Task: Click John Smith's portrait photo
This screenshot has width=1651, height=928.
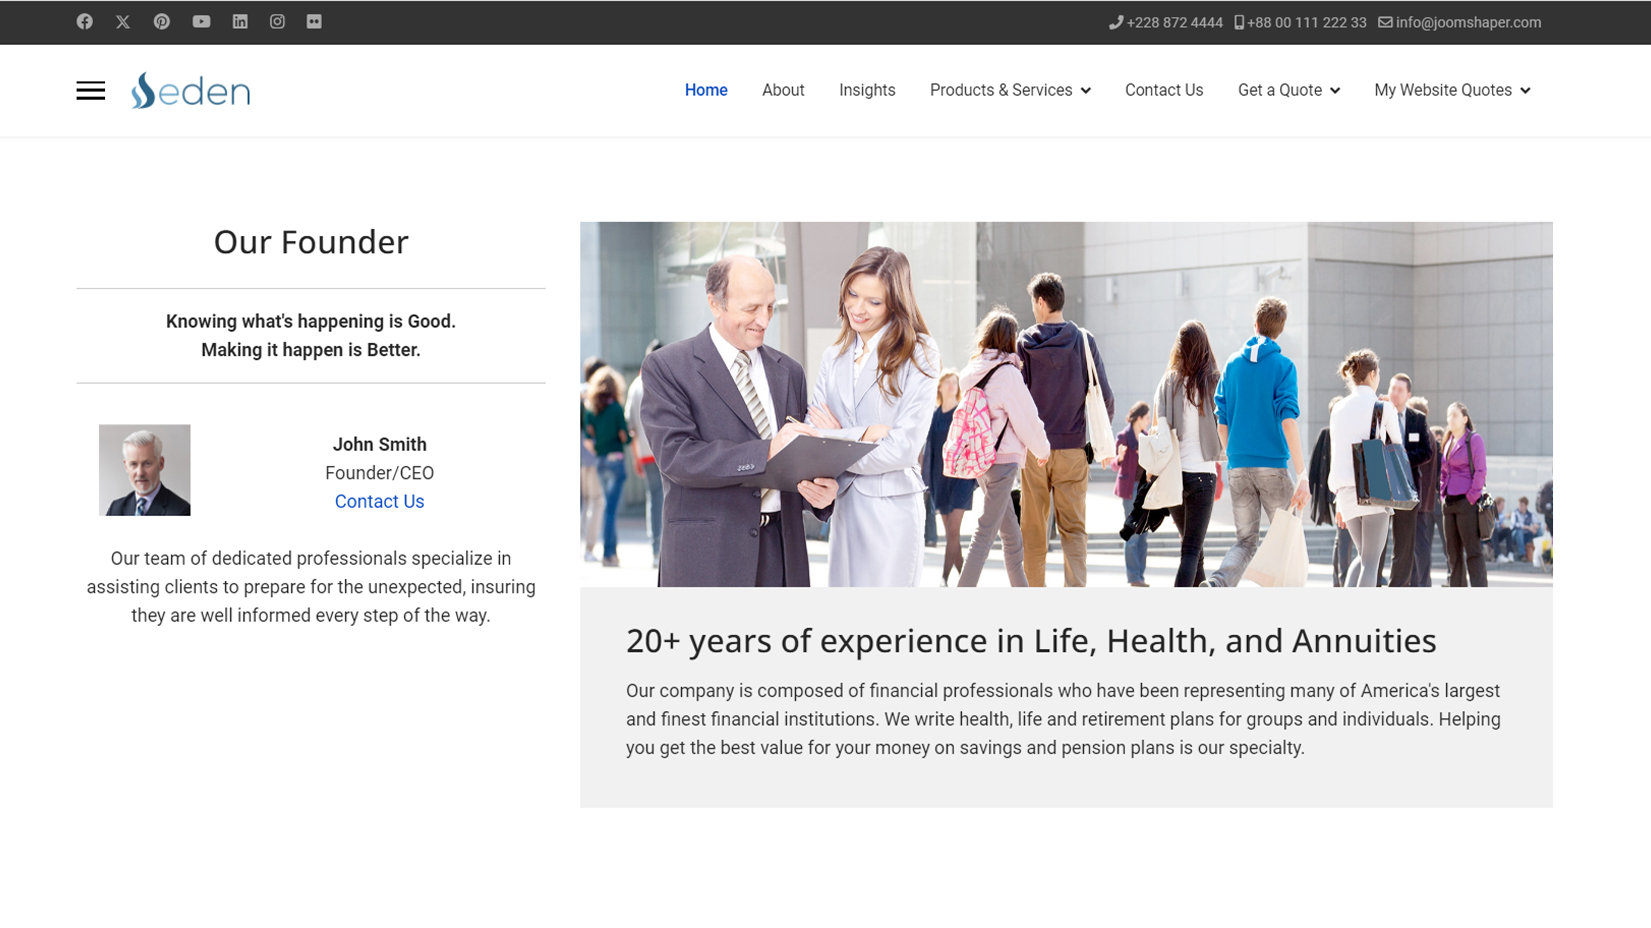Action: (x=145, y=470)
